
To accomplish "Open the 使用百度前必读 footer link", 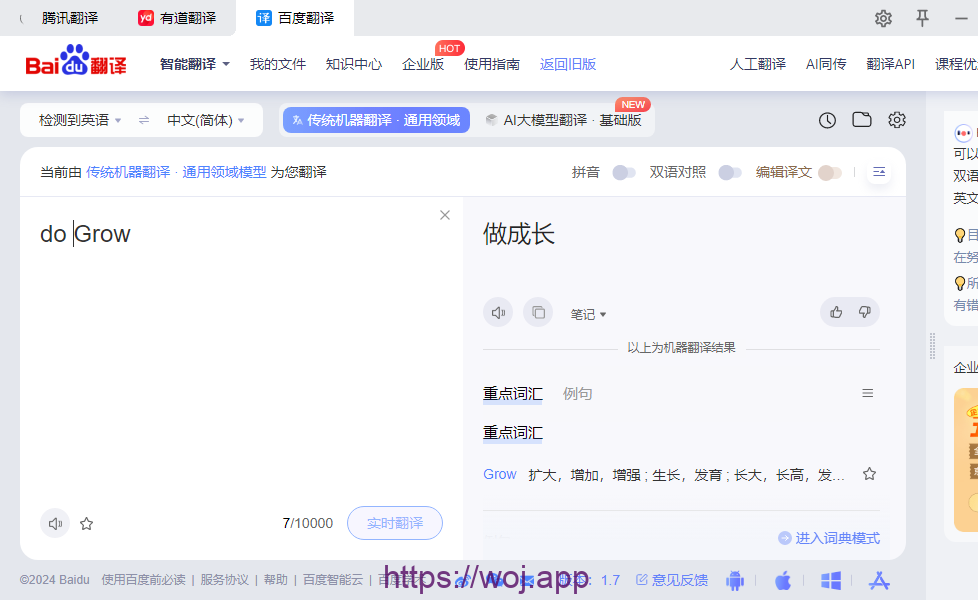I will point(143,580).
